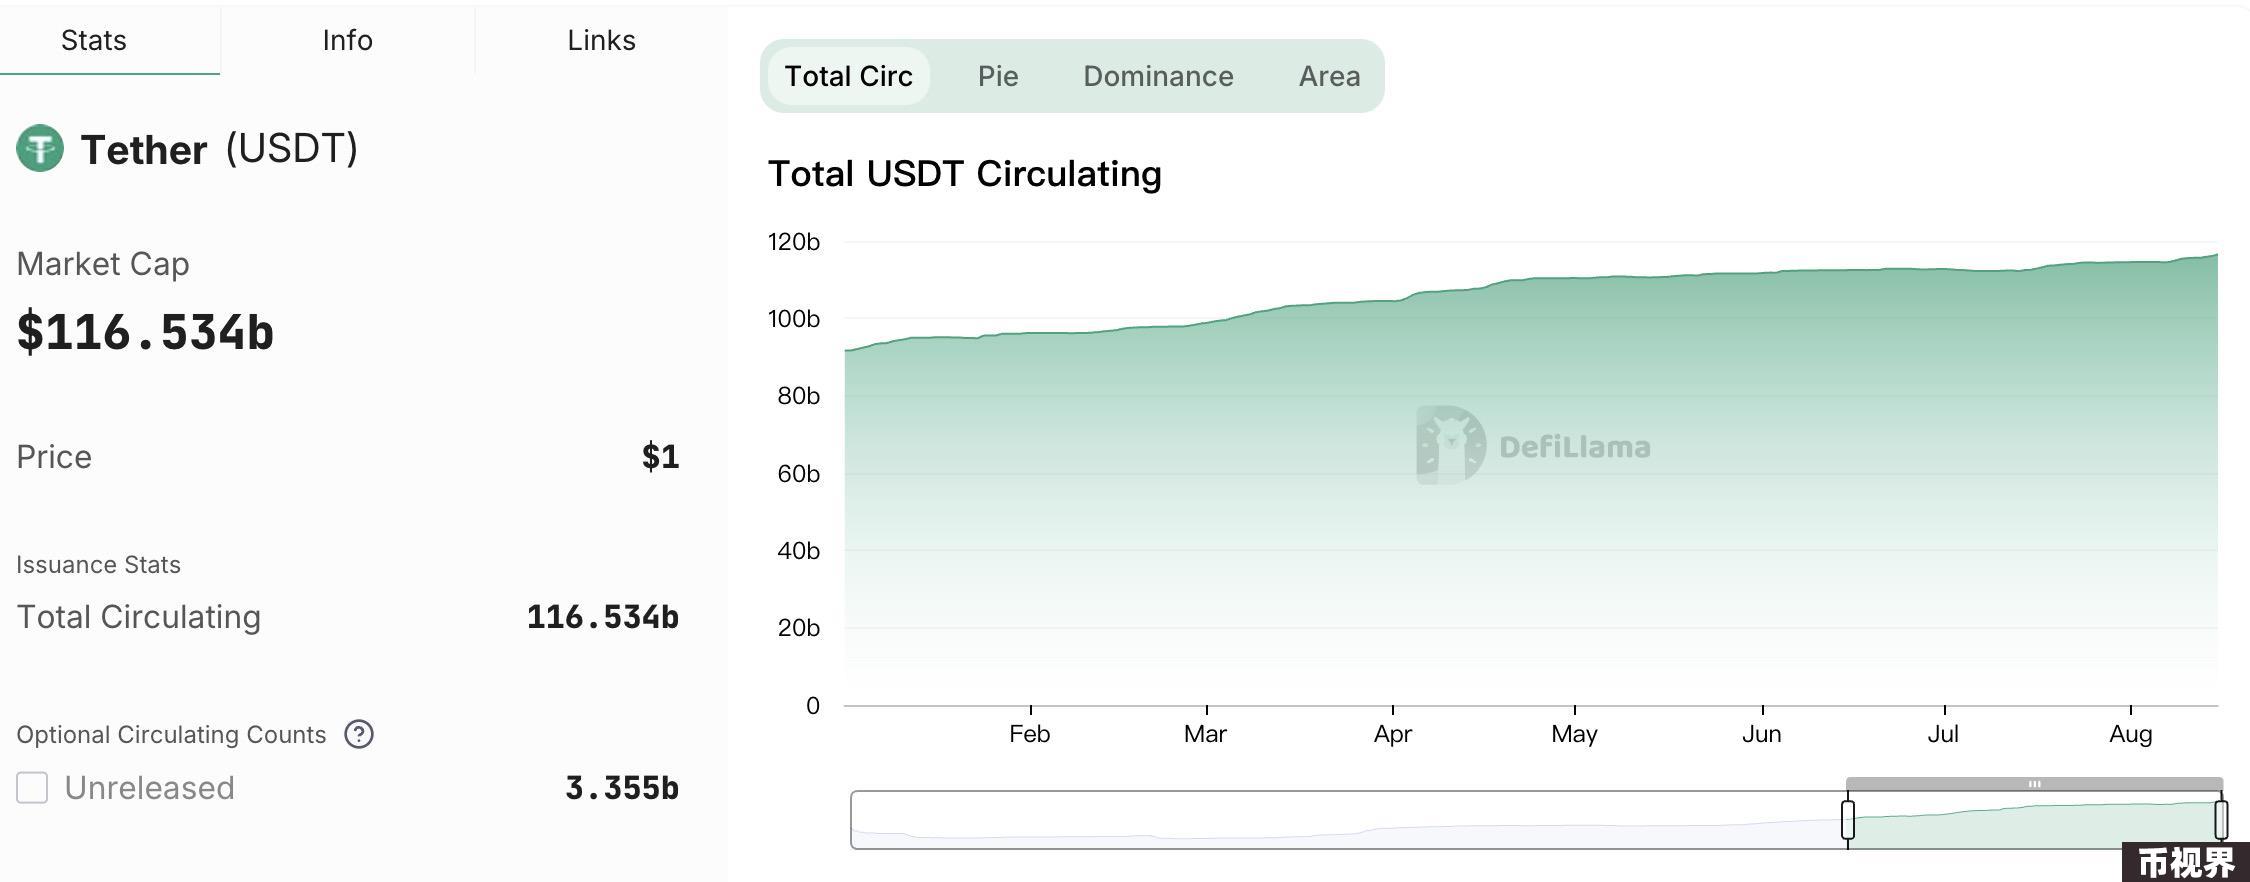Viewport: 2250px width, 882px height.
Task: Switch chart to Dominance view
Action: pos(1158,76)
